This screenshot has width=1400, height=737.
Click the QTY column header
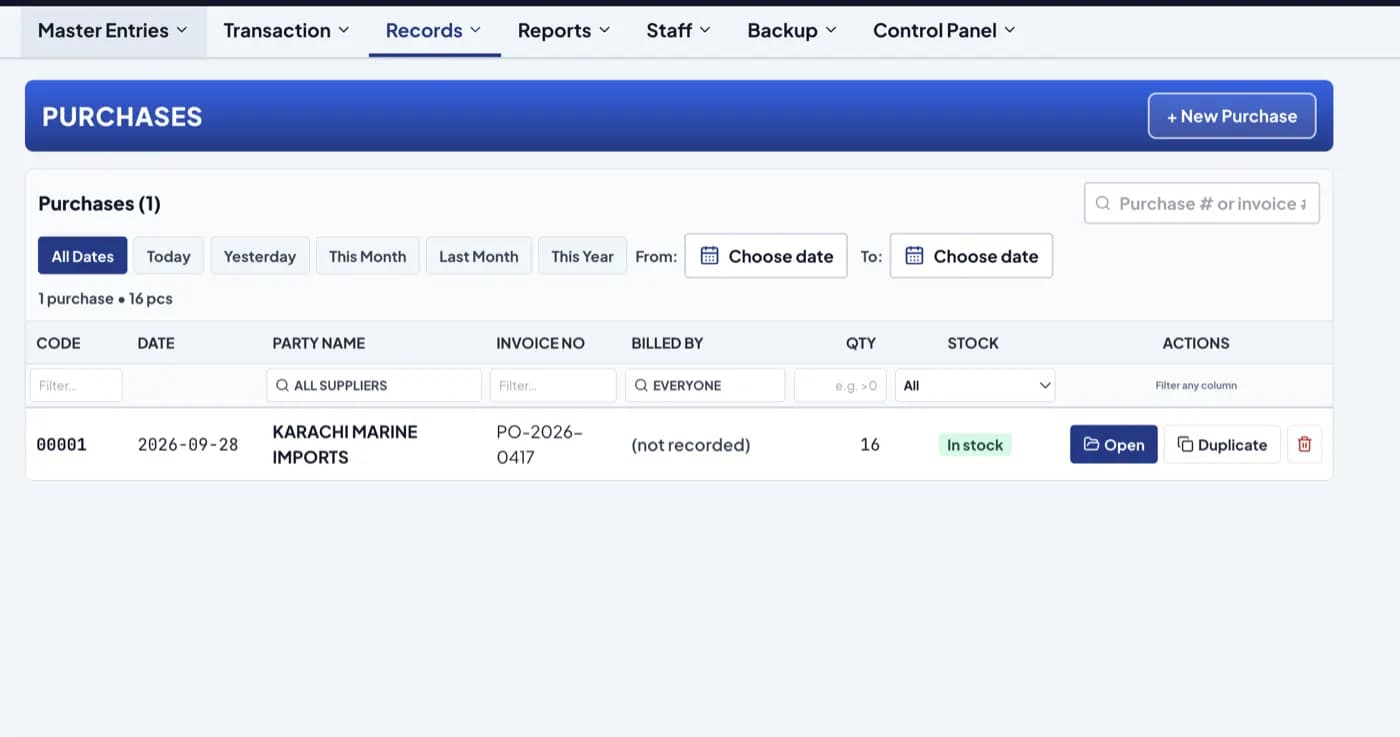[861, 343]
